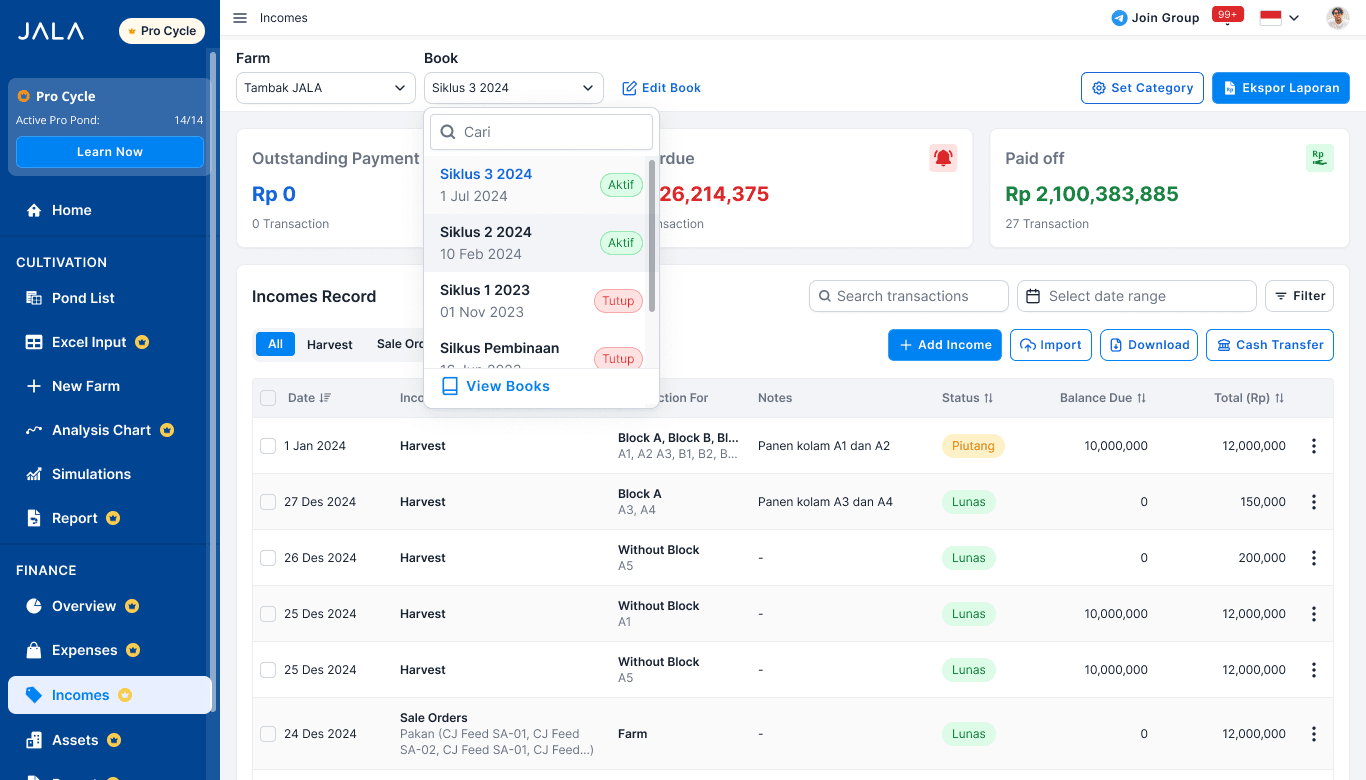Click the Telegram Join Group icon
The image size is (1366, 780).
[x=1119, y=18]
